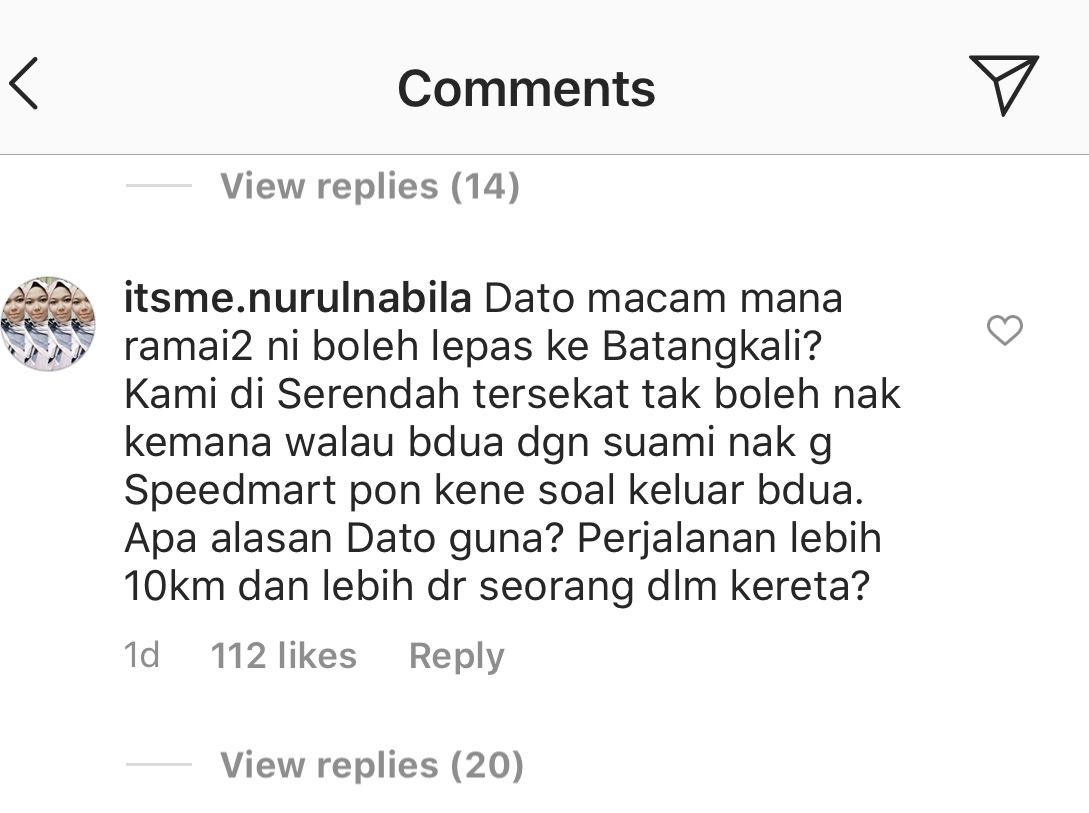Load 20 hidden replies under the comment
The width and height of the screenshot is (1089, 813).
[372, 765]
